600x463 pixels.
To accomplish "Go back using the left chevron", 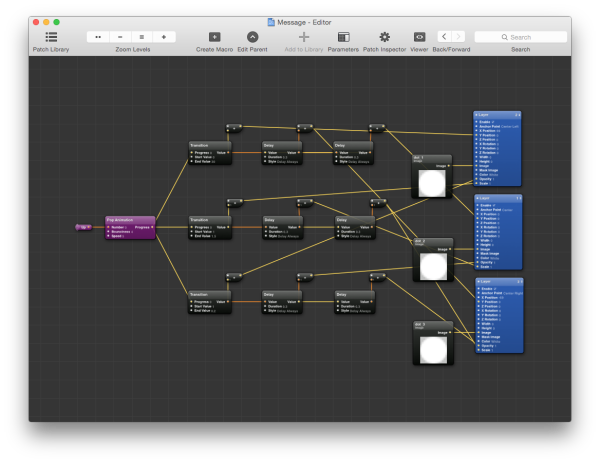I will pyautogui.click(x=444, y=37).
